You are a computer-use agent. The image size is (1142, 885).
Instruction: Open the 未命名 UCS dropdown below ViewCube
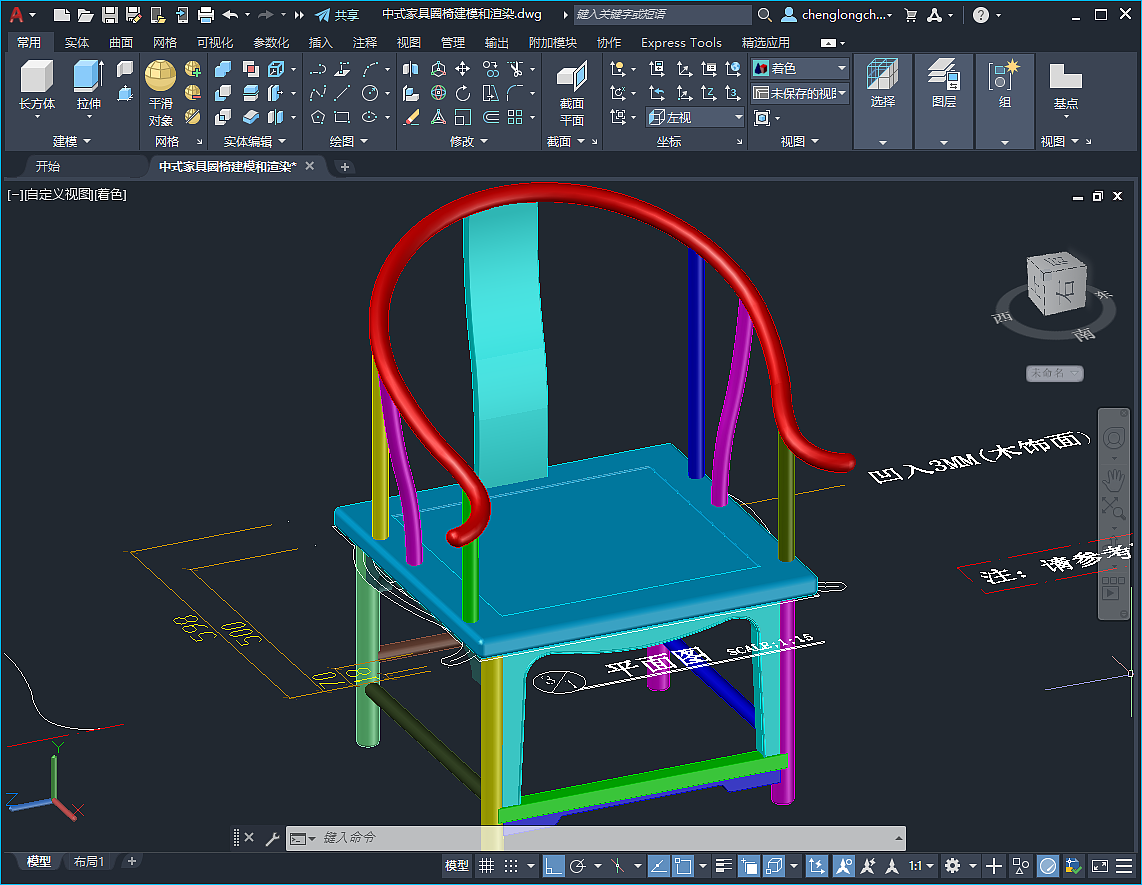coord(1055,373)
